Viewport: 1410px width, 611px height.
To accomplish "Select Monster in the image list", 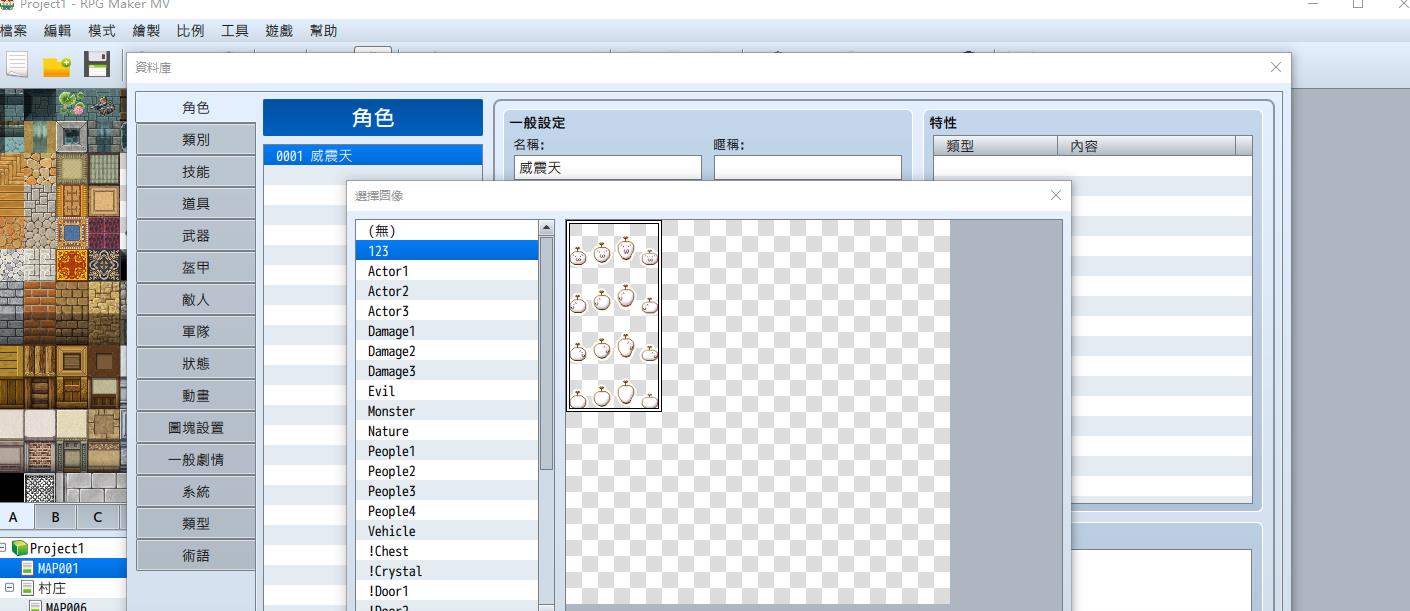I will tap(447, 411).
